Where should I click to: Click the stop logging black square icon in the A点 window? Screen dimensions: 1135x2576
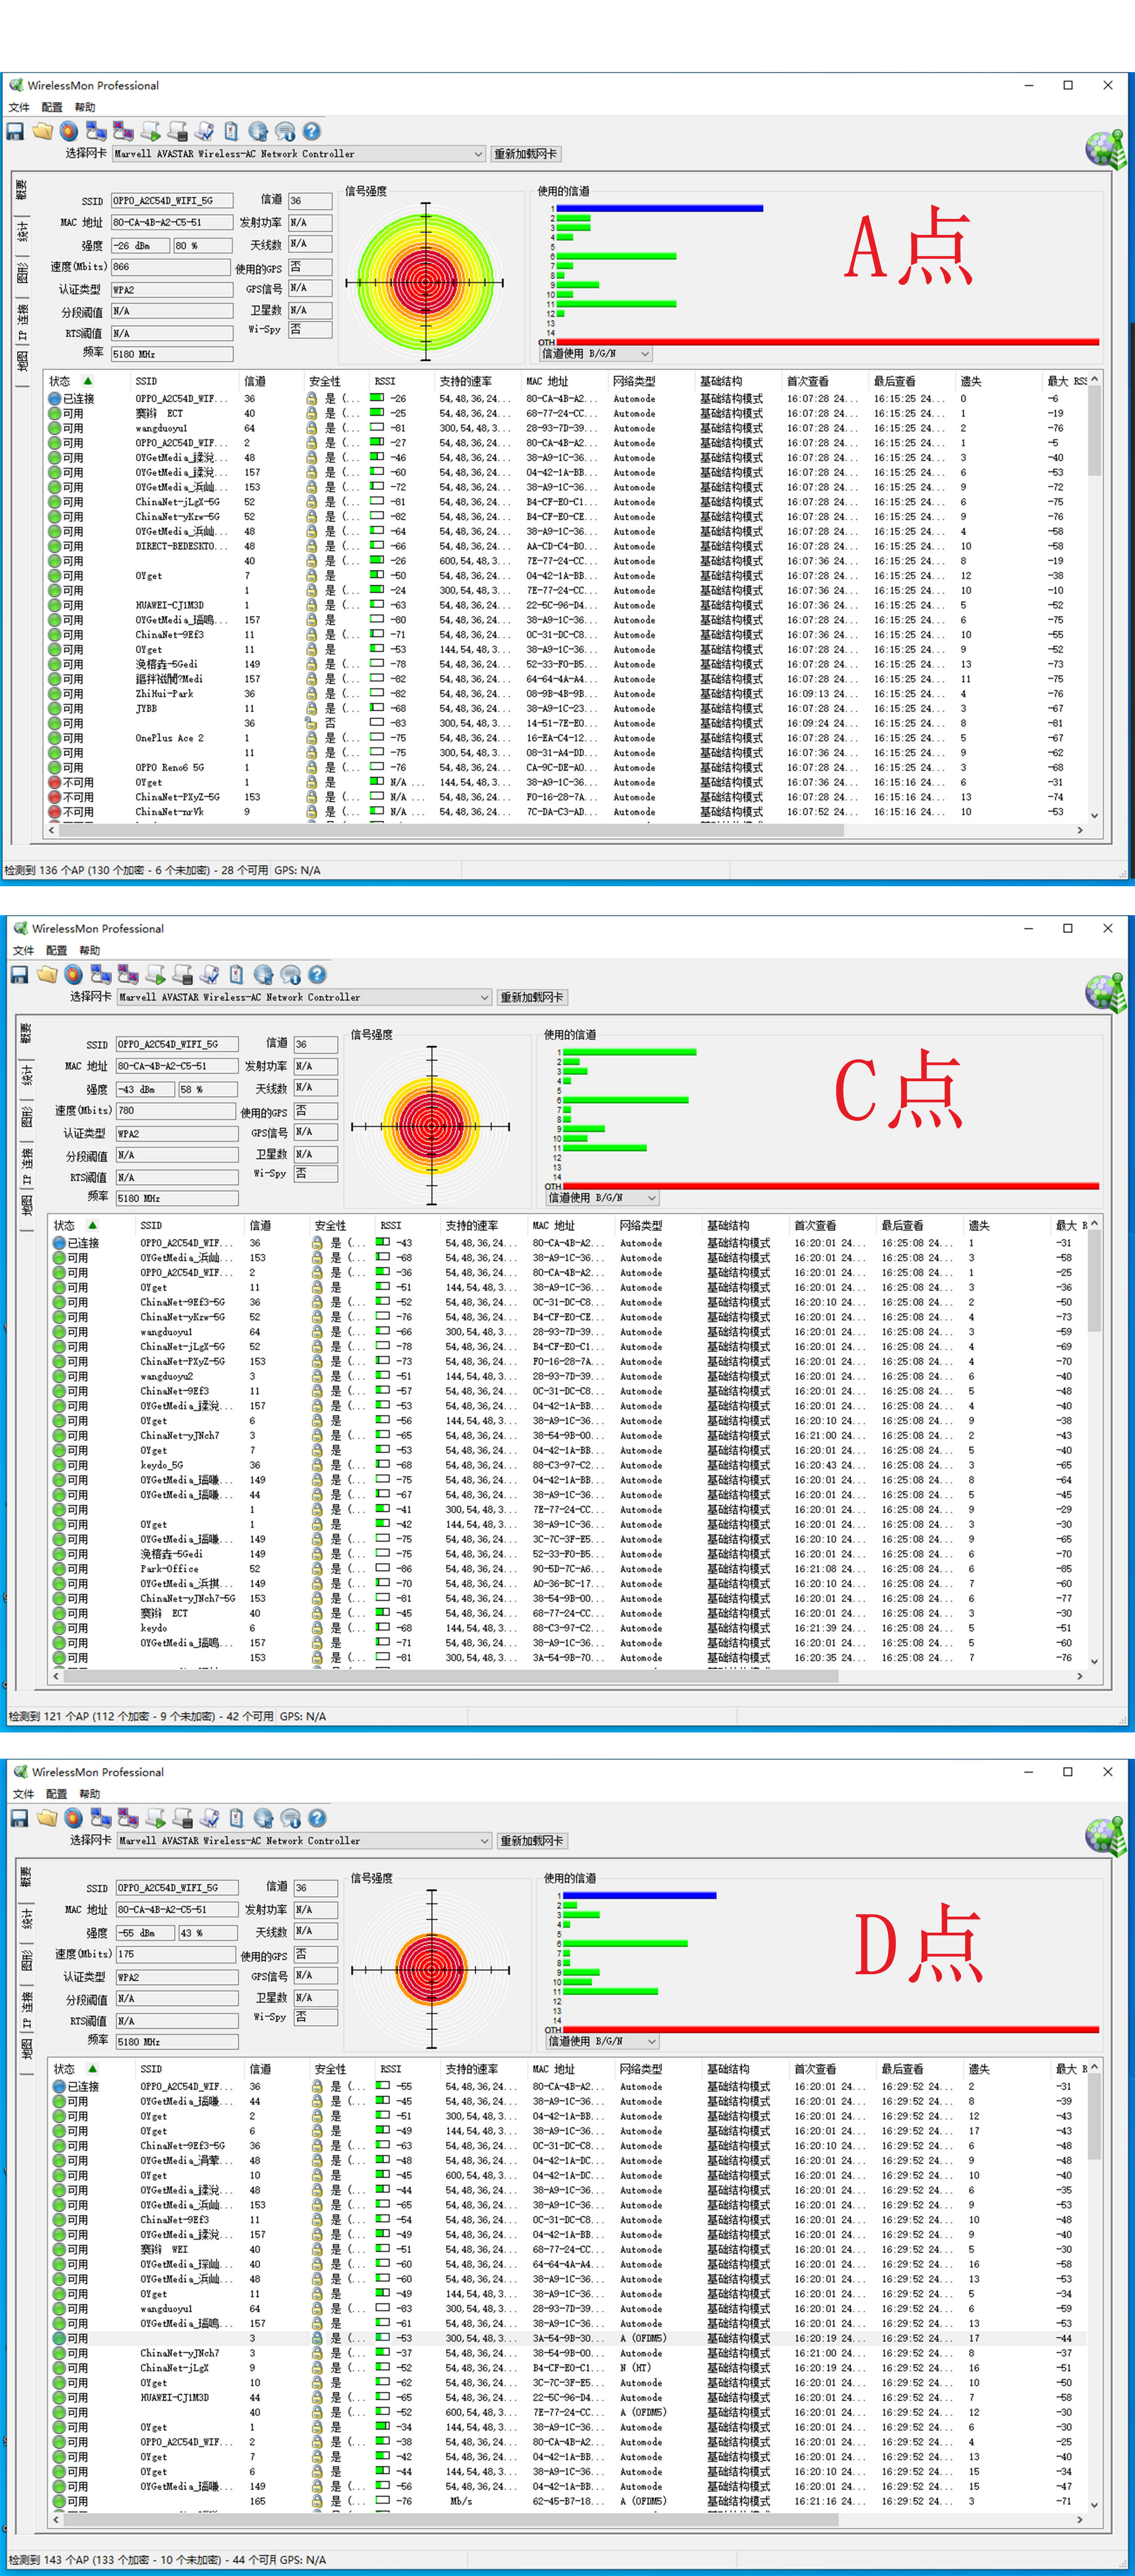click(x=177, y=131)
